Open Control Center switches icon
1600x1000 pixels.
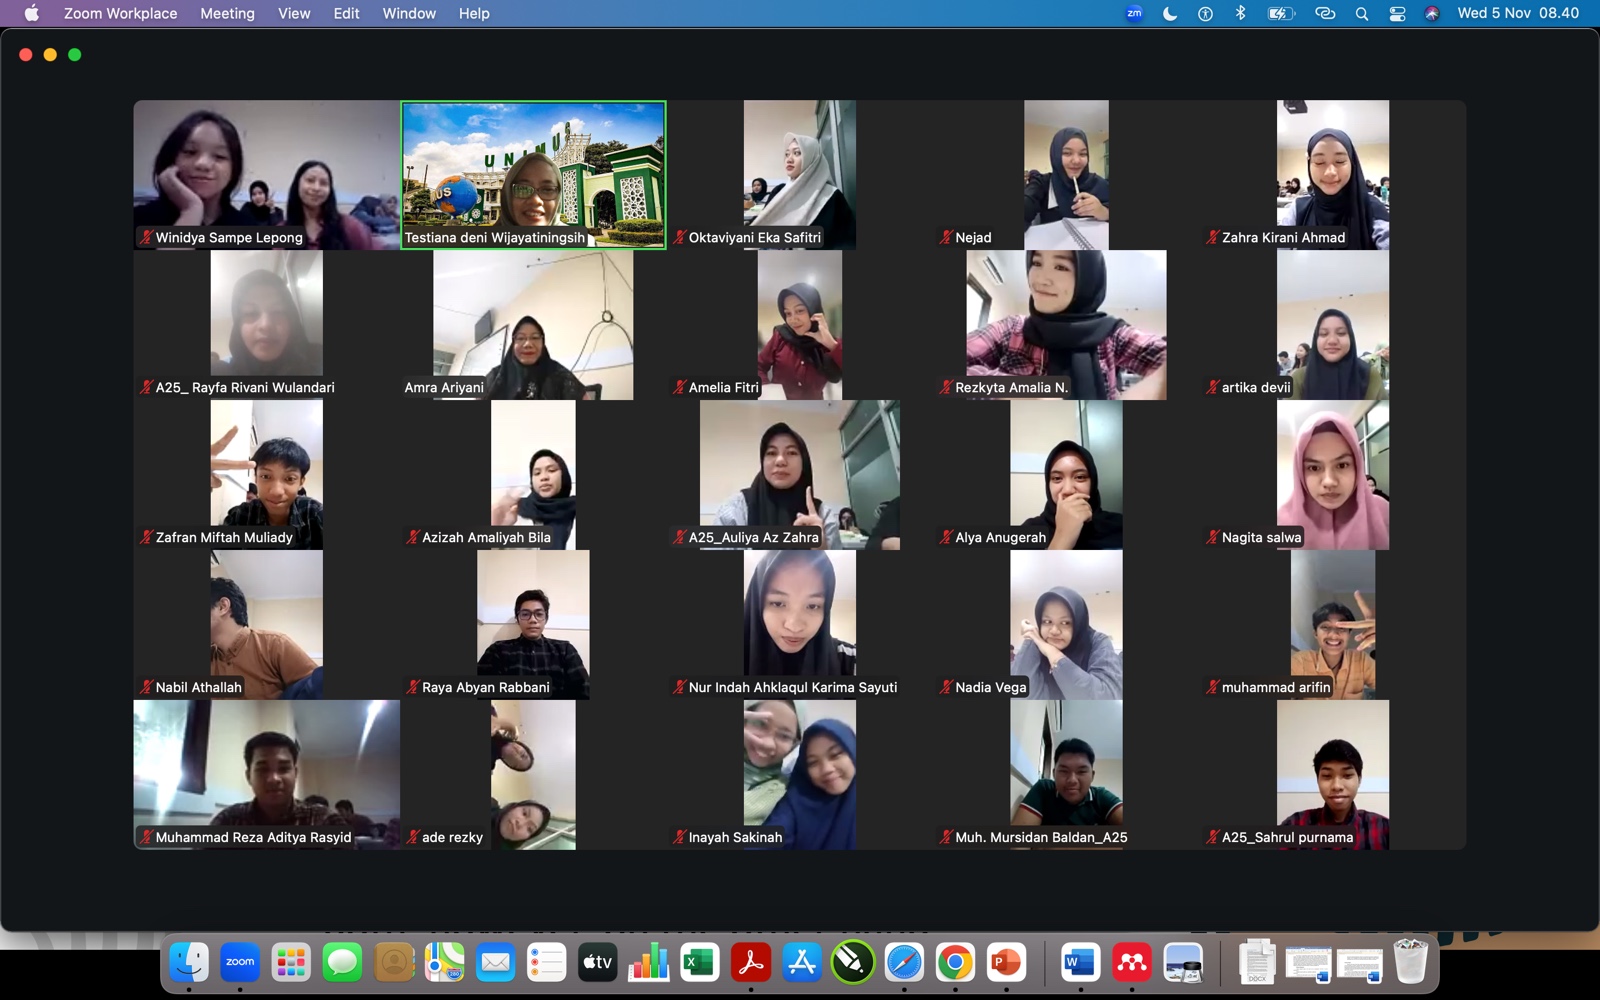(1397, 13)
